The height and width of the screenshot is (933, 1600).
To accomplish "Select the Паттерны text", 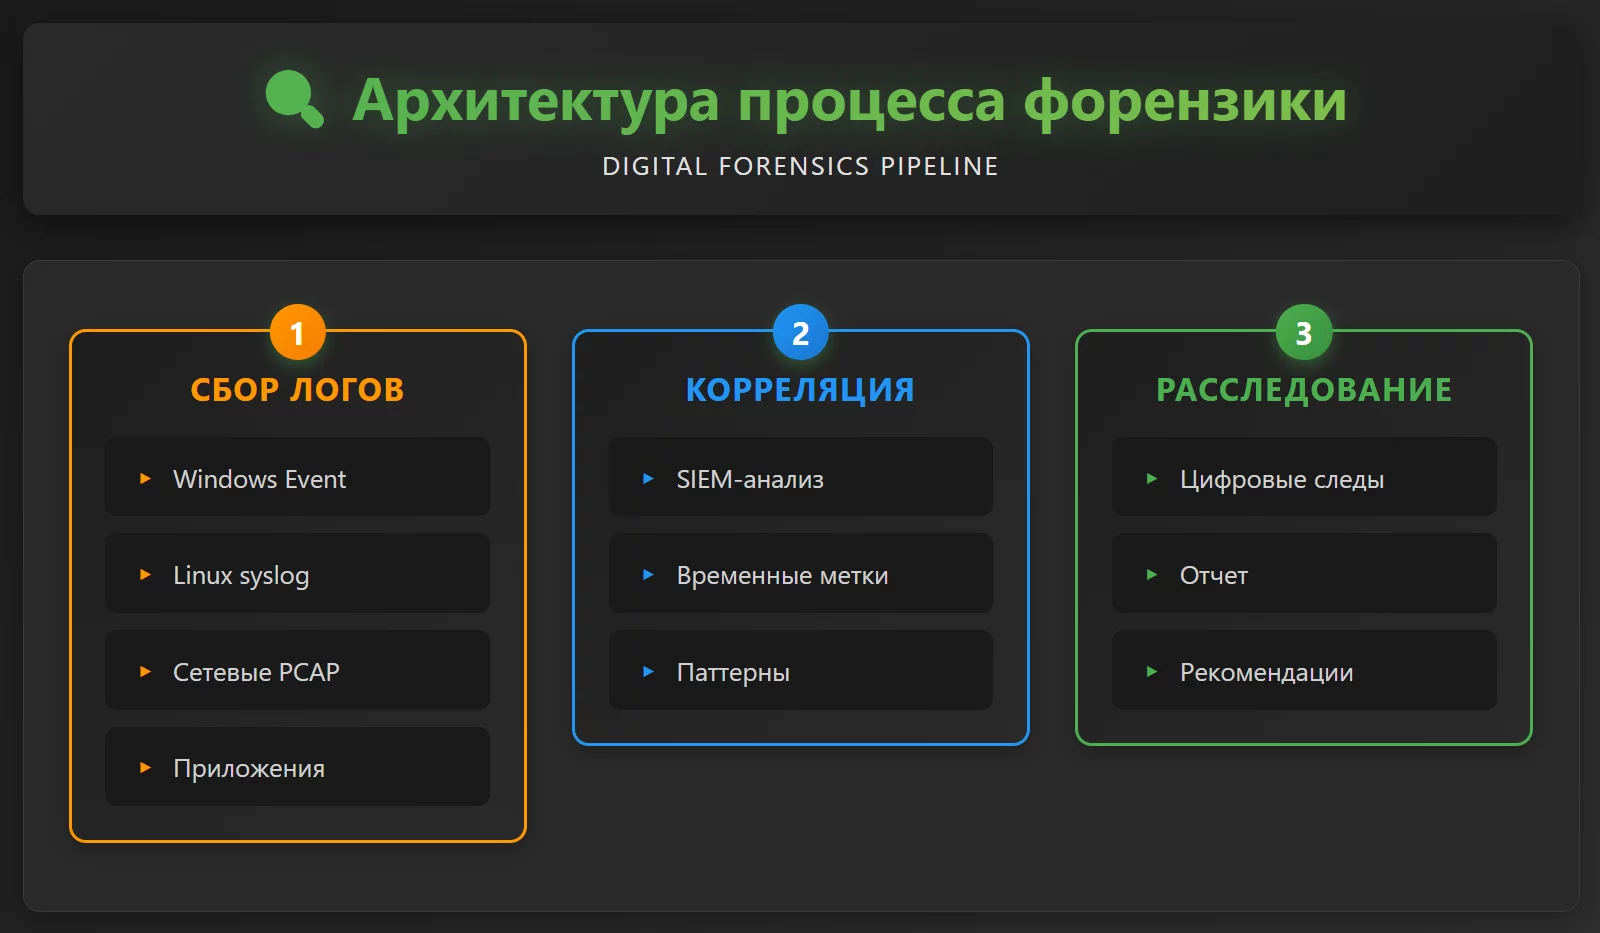I will point(733,673).
